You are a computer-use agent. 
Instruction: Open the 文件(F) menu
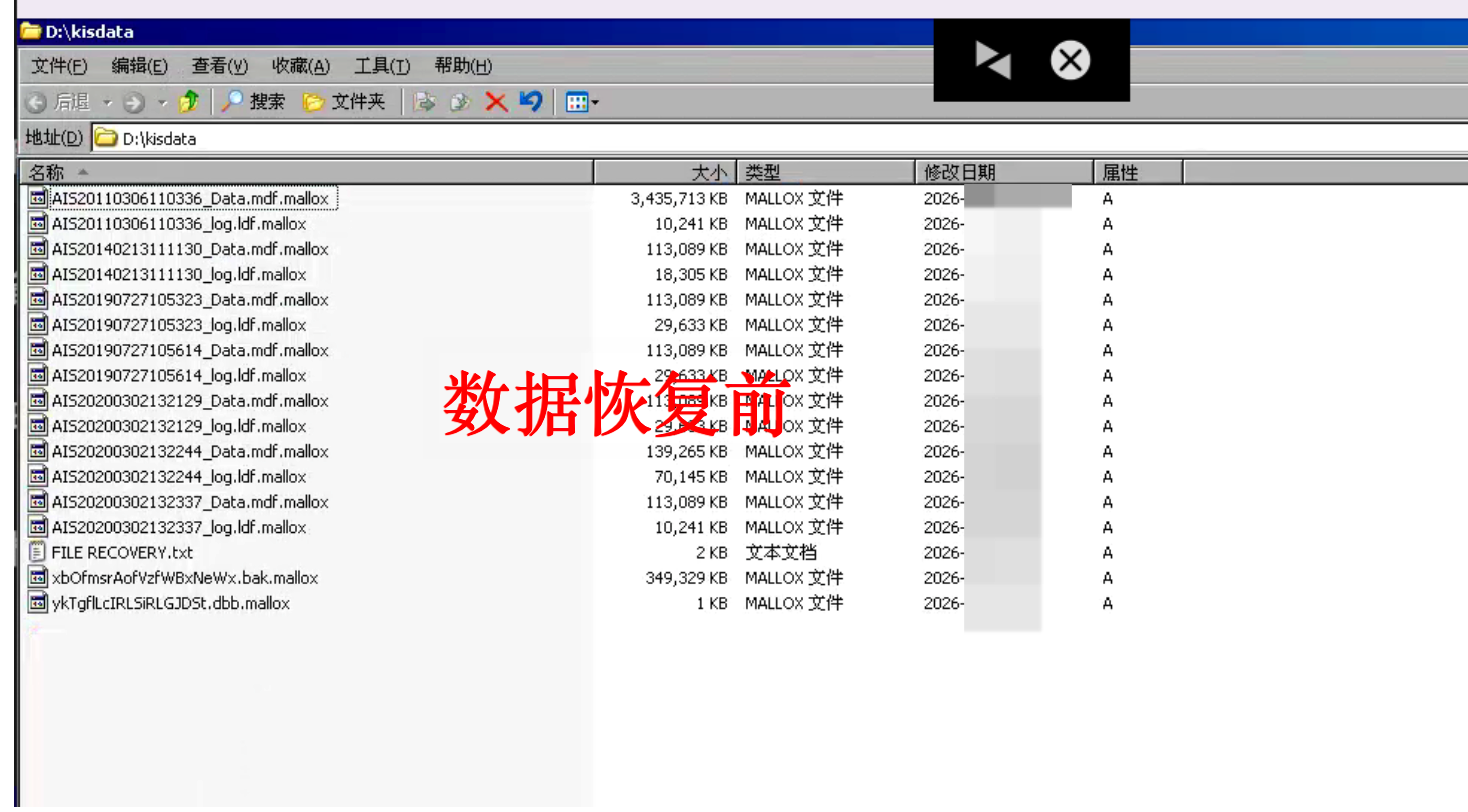[x=59, y=66]
